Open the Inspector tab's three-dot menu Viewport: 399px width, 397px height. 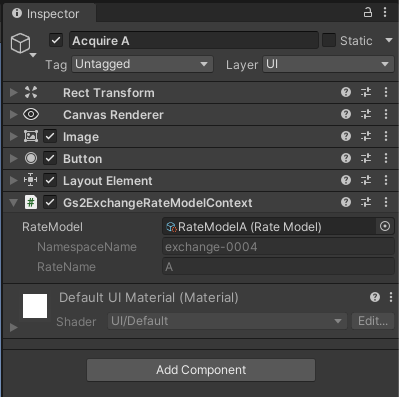pyautogui.click(x=385, y=12)
